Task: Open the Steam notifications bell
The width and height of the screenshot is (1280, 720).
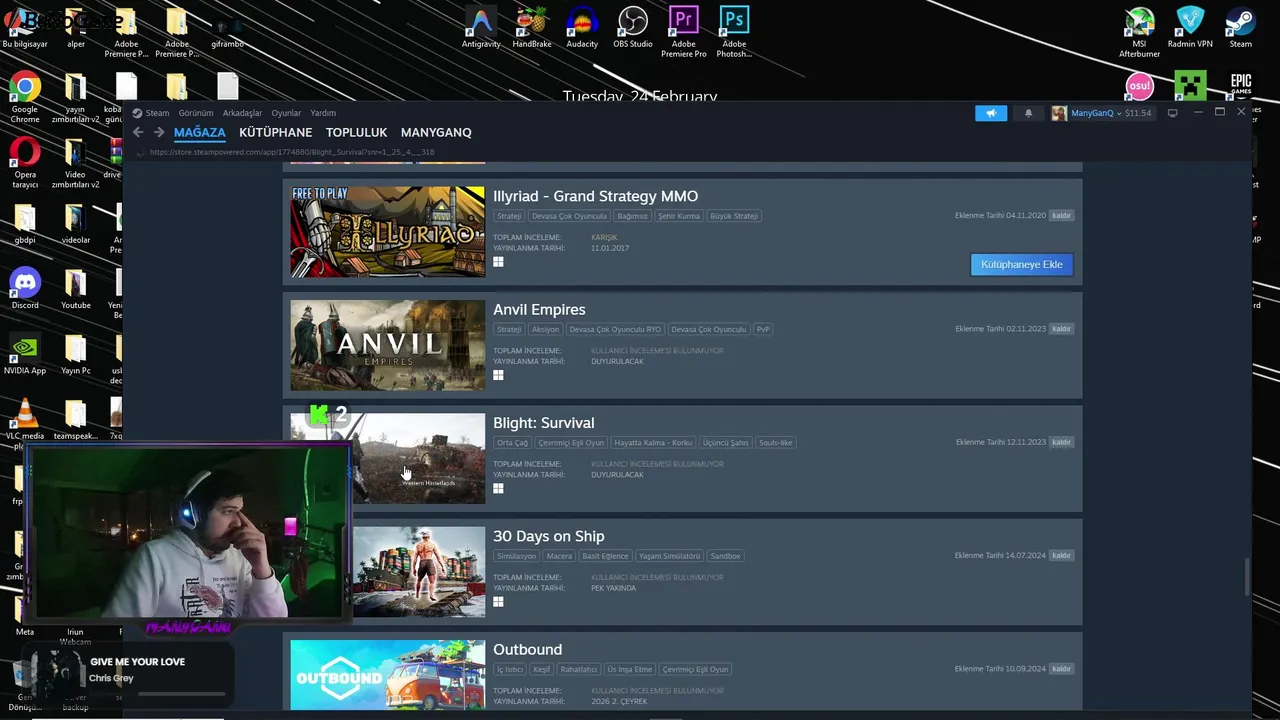Action: [x=1028, y=113]
